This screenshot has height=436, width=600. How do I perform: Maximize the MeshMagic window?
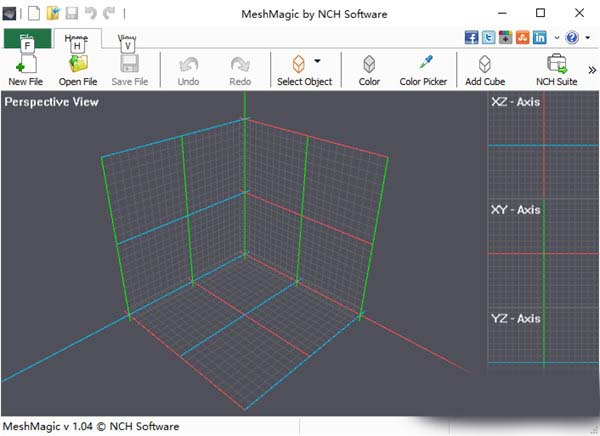[540, 13]
